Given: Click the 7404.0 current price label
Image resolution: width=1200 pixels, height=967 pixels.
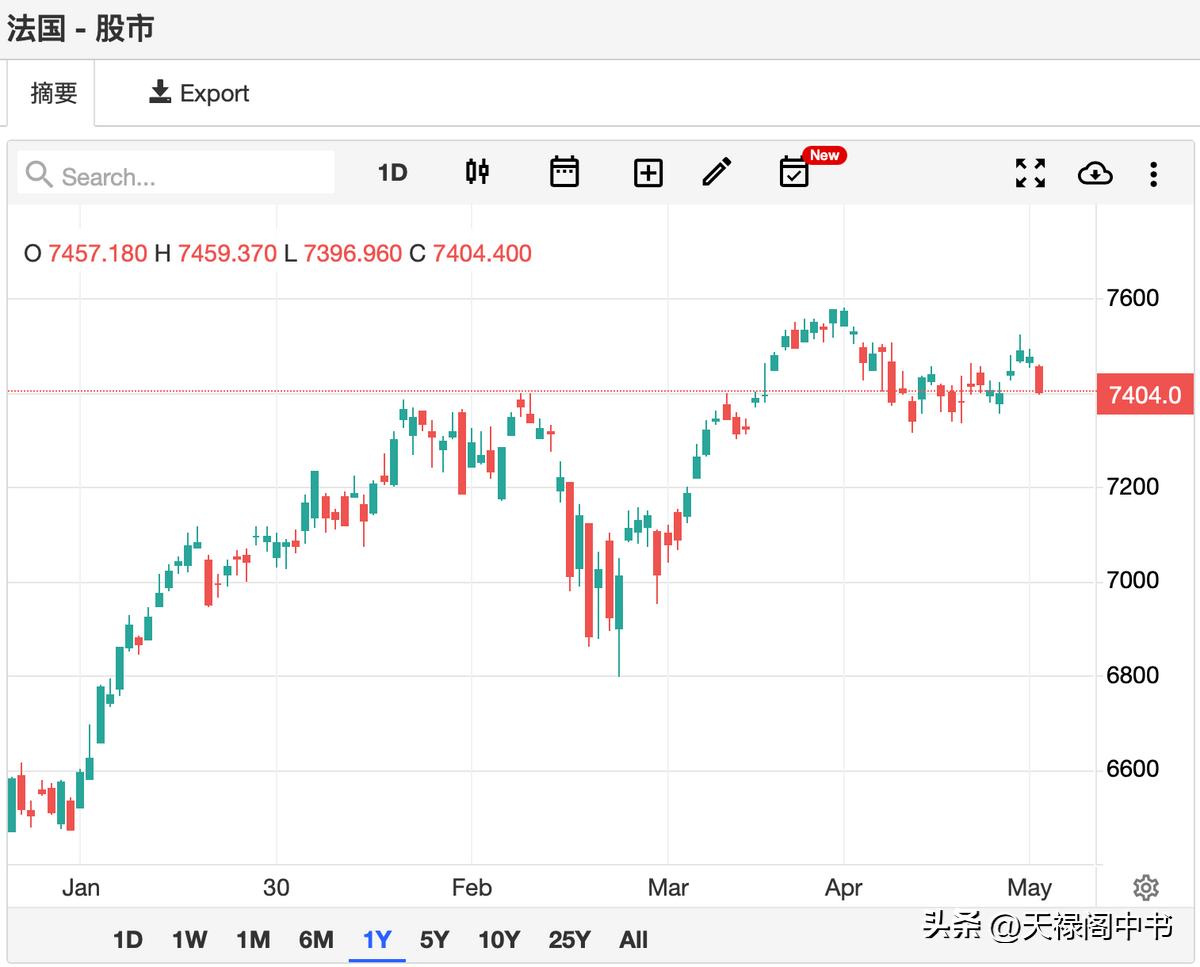Looking at the screenshot, I should pyautogui.click(x=1144, y=395).
